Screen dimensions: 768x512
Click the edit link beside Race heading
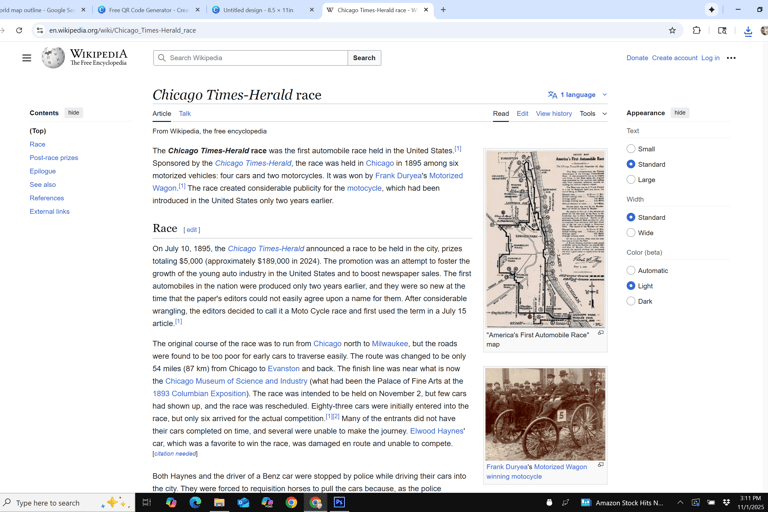pos(192,230)
